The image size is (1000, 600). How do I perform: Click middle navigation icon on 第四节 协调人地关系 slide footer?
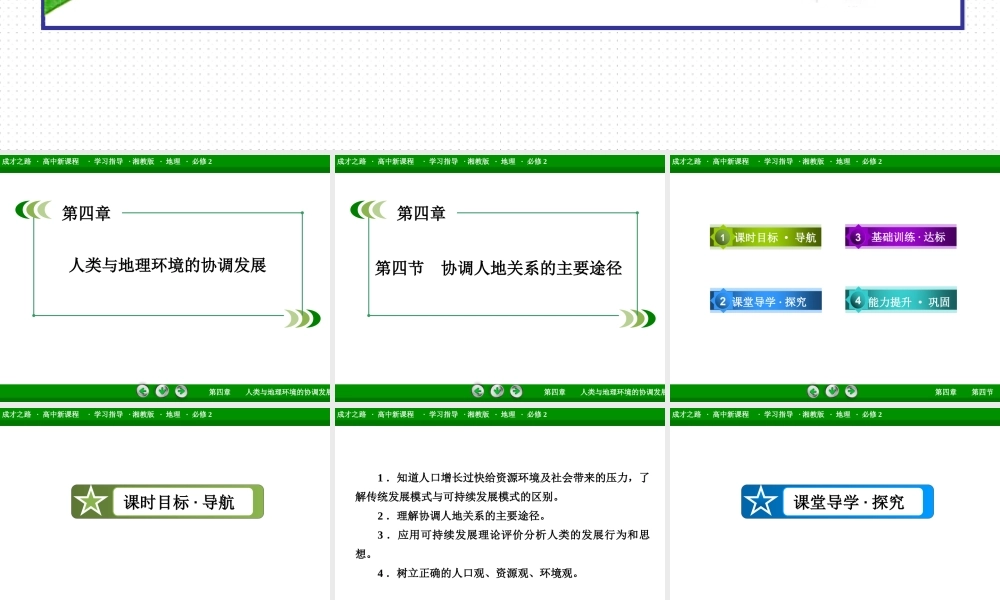pos(497,391)
